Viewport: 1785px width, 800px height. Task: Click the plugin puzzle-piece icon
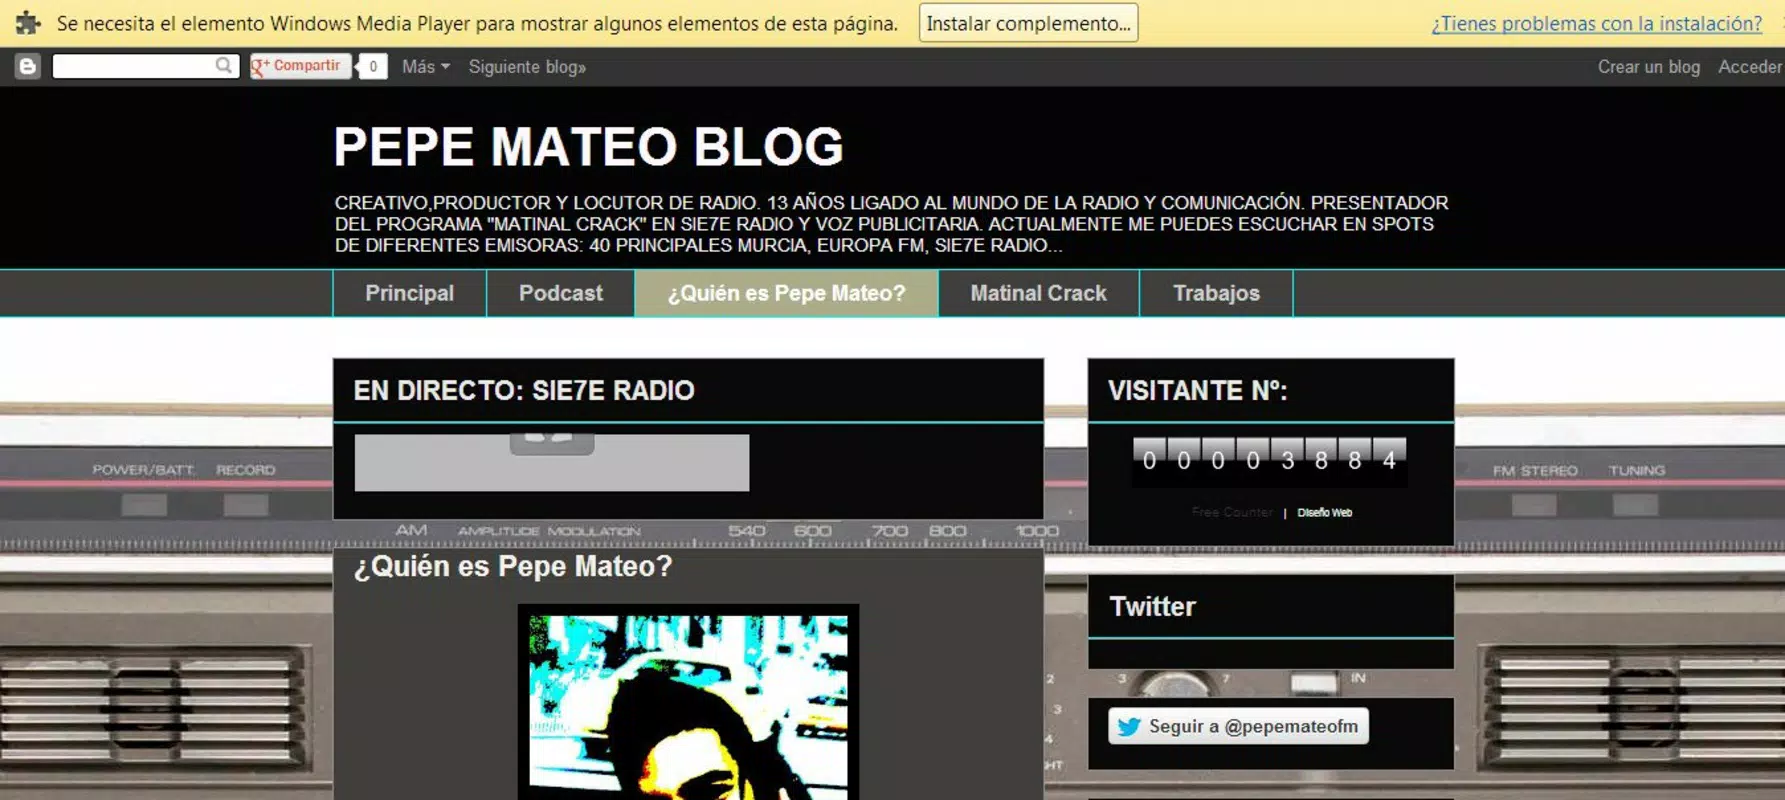28,22
